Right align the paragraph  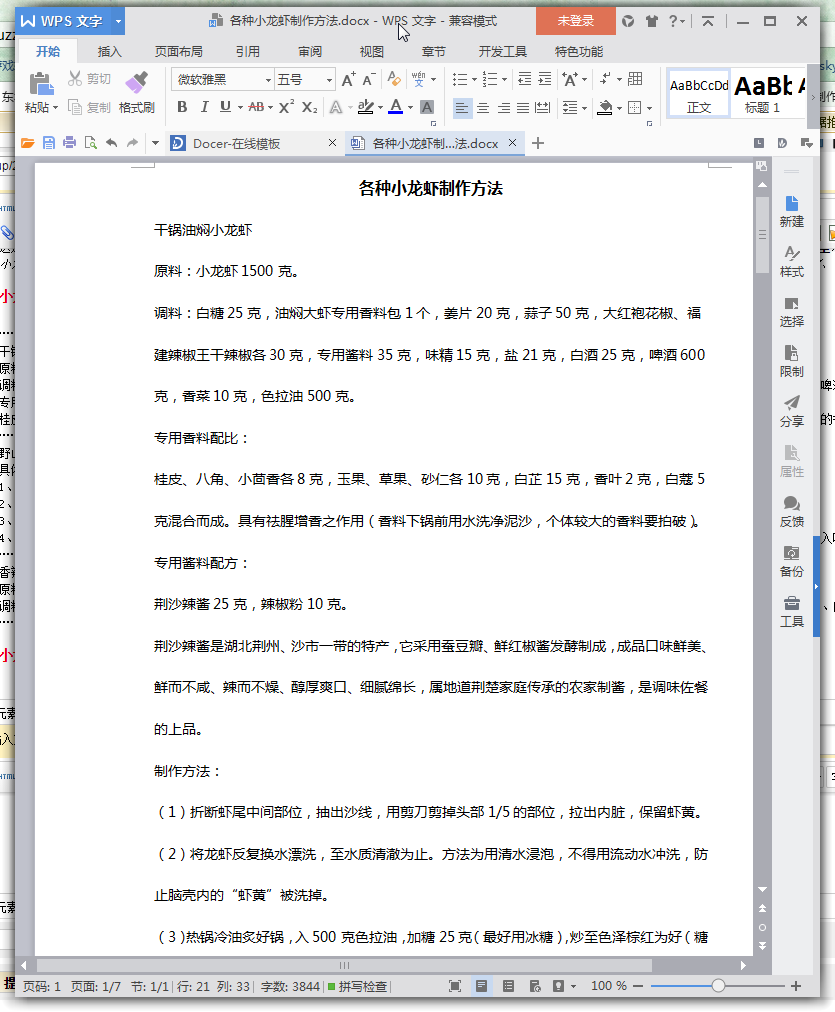pyautogui.click(x=503, y=107)
